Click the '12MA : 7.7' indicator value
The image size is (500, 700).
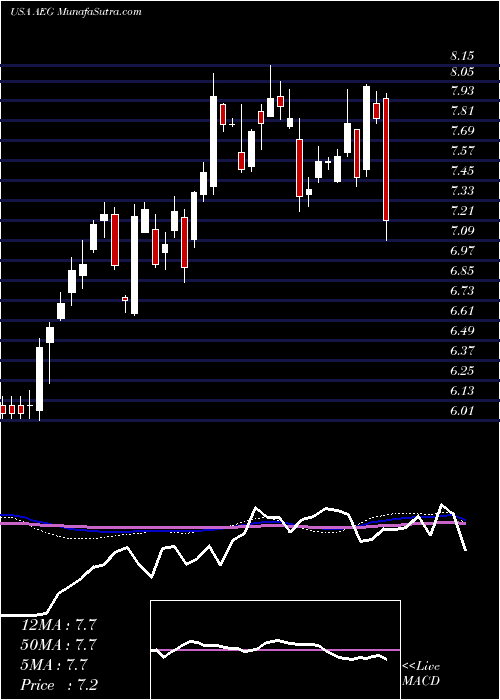pyautogui.click(x=58, y=625)
